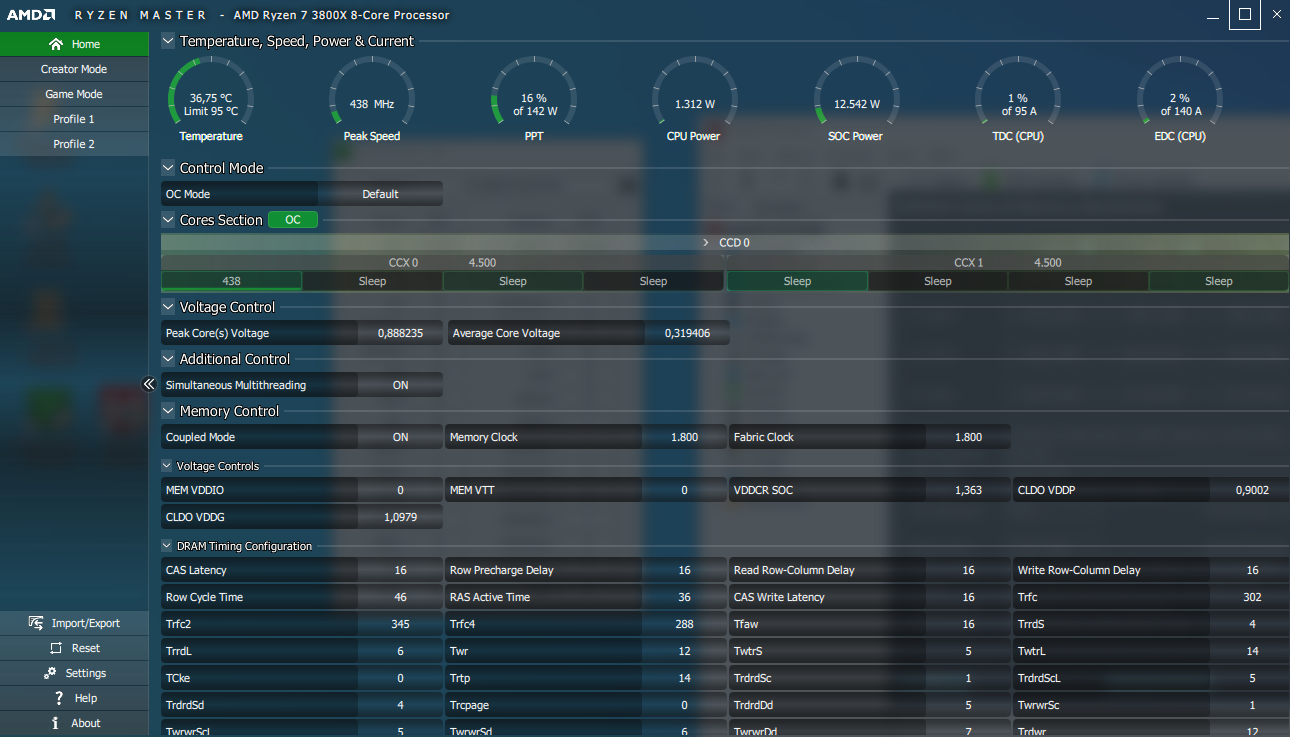This screenshot has width=1290, height=737.
Task: Click the AMD logo in title bar
Action: pos(31,15)
